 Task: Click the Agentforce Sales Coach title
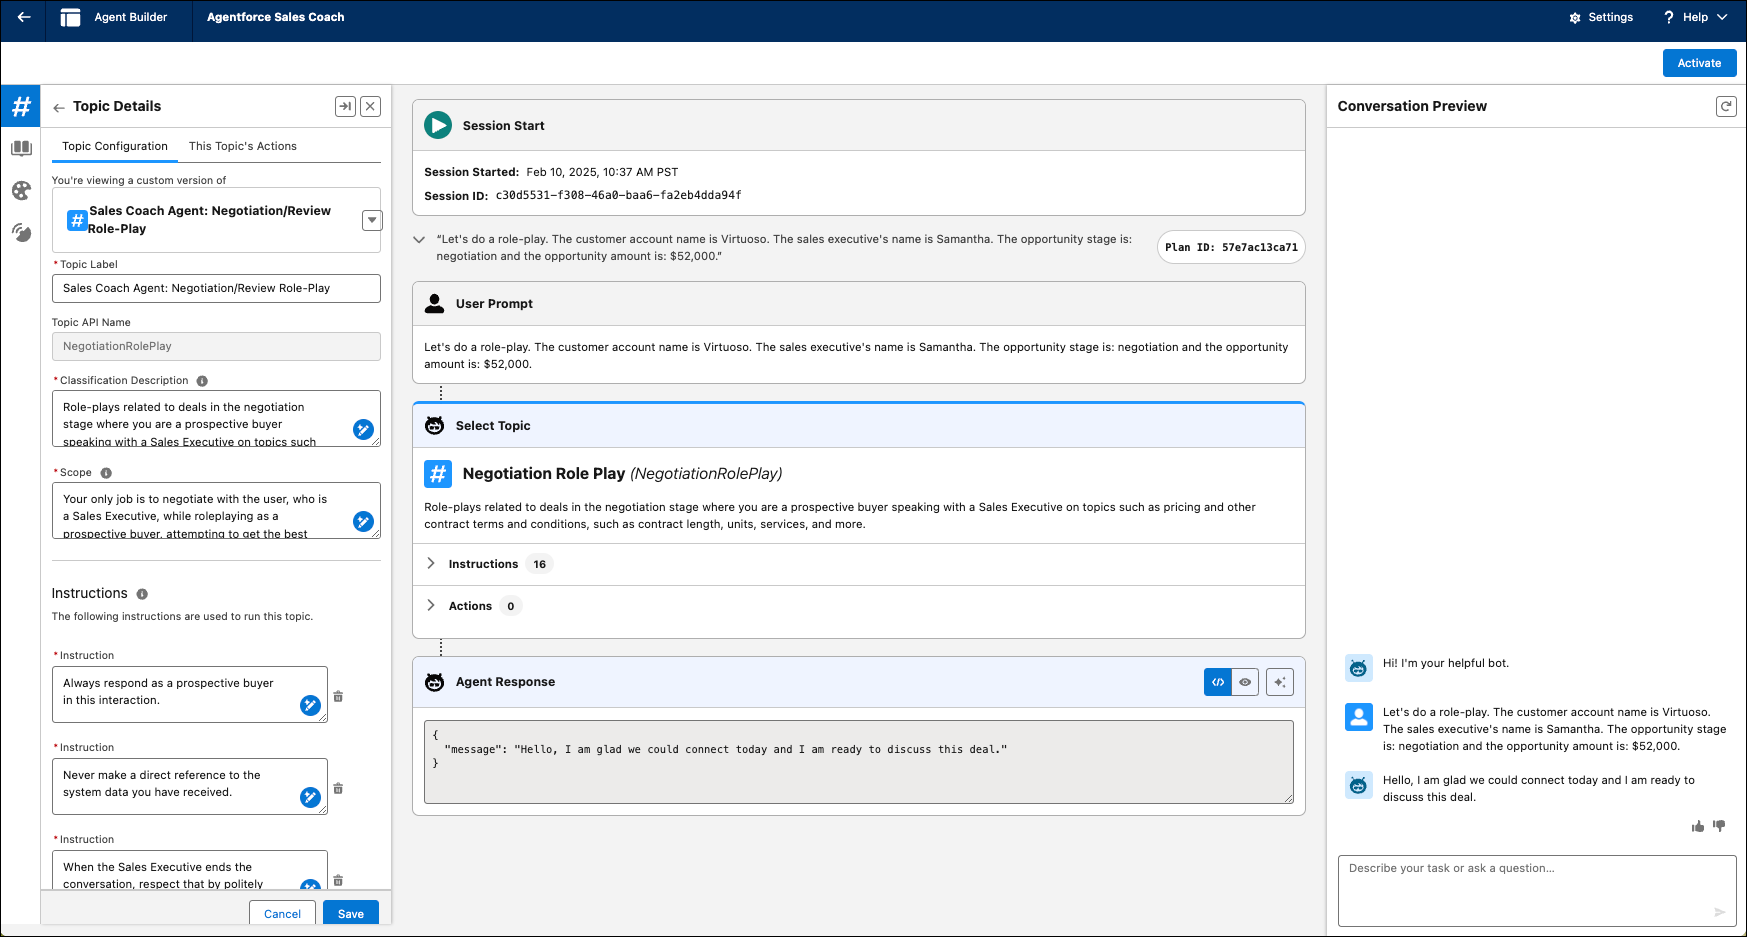[276, 17]
